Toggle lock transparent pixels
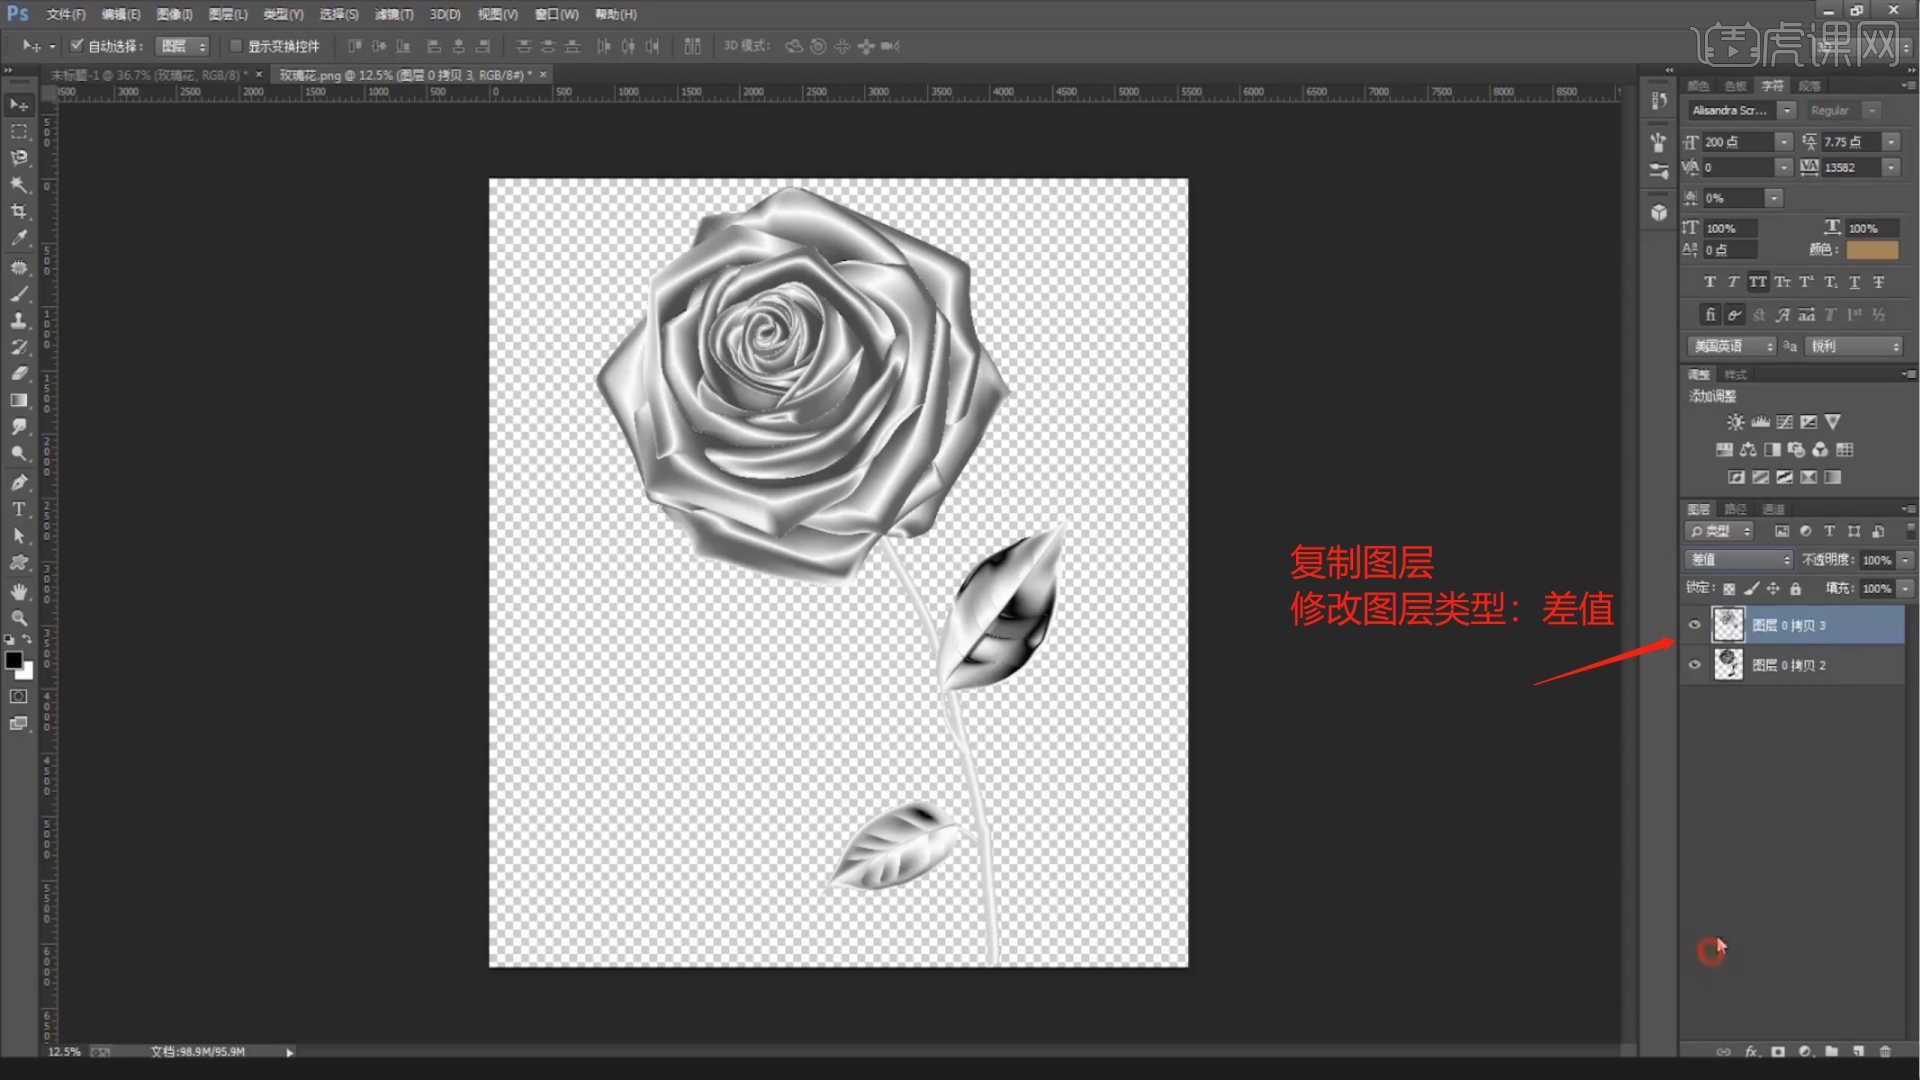Viewport: 1920px width, 1080px height. point(1729,588)
